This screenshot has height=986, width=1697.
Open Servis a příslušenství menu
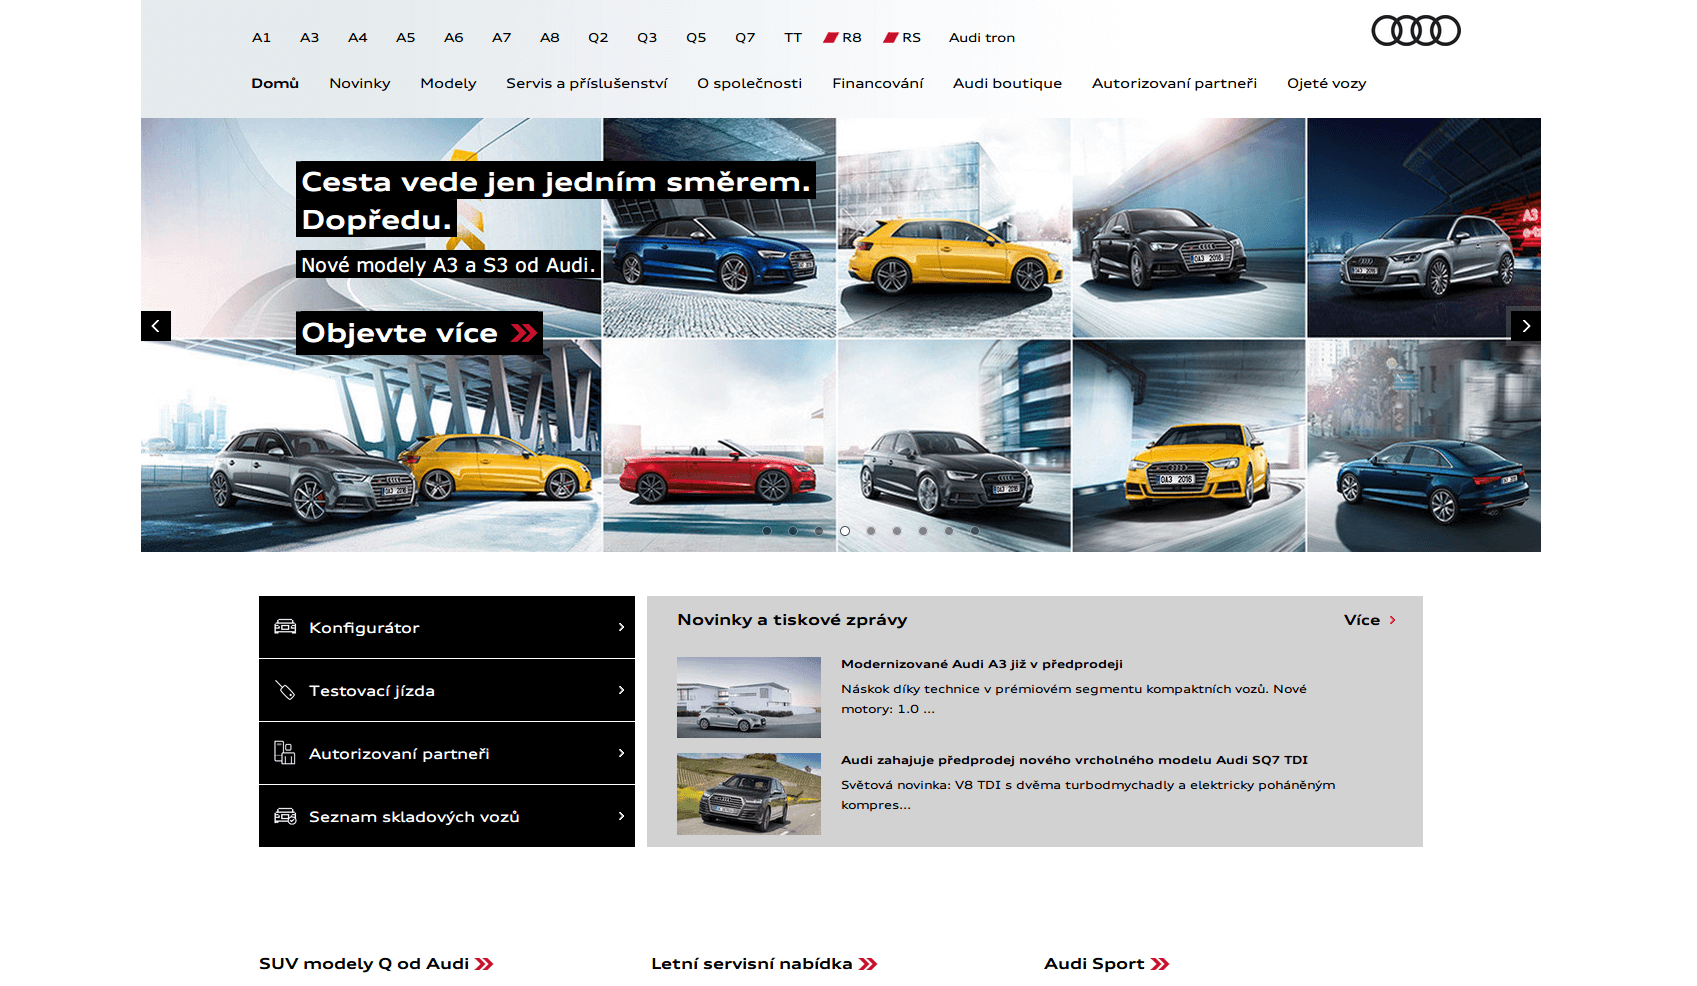[587, 83]
